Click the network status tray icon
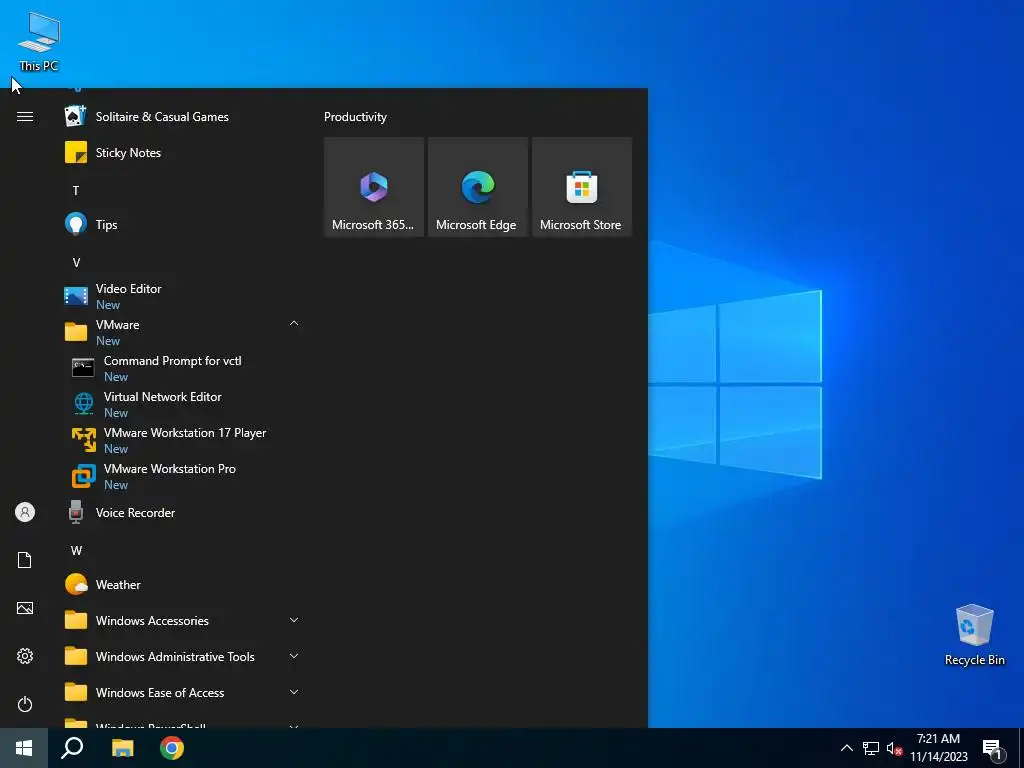 [x=871, y=748]
